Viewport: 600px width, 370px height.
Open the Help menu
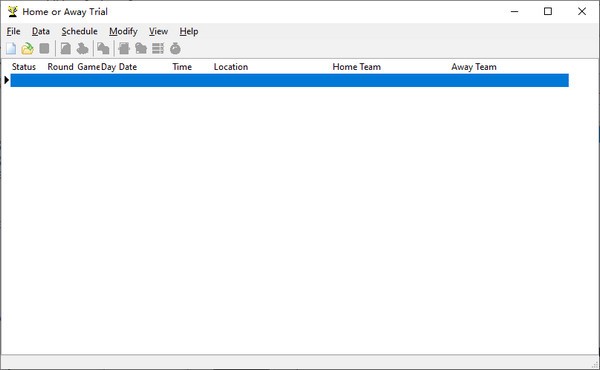point(189,31)
